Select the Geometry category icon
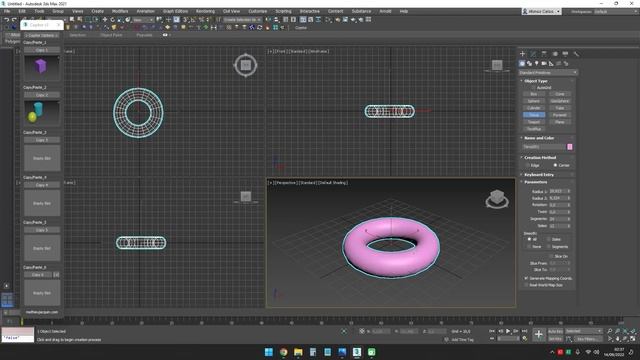The width and height of the screenshot is (640, 360). (x=522, y=63)
